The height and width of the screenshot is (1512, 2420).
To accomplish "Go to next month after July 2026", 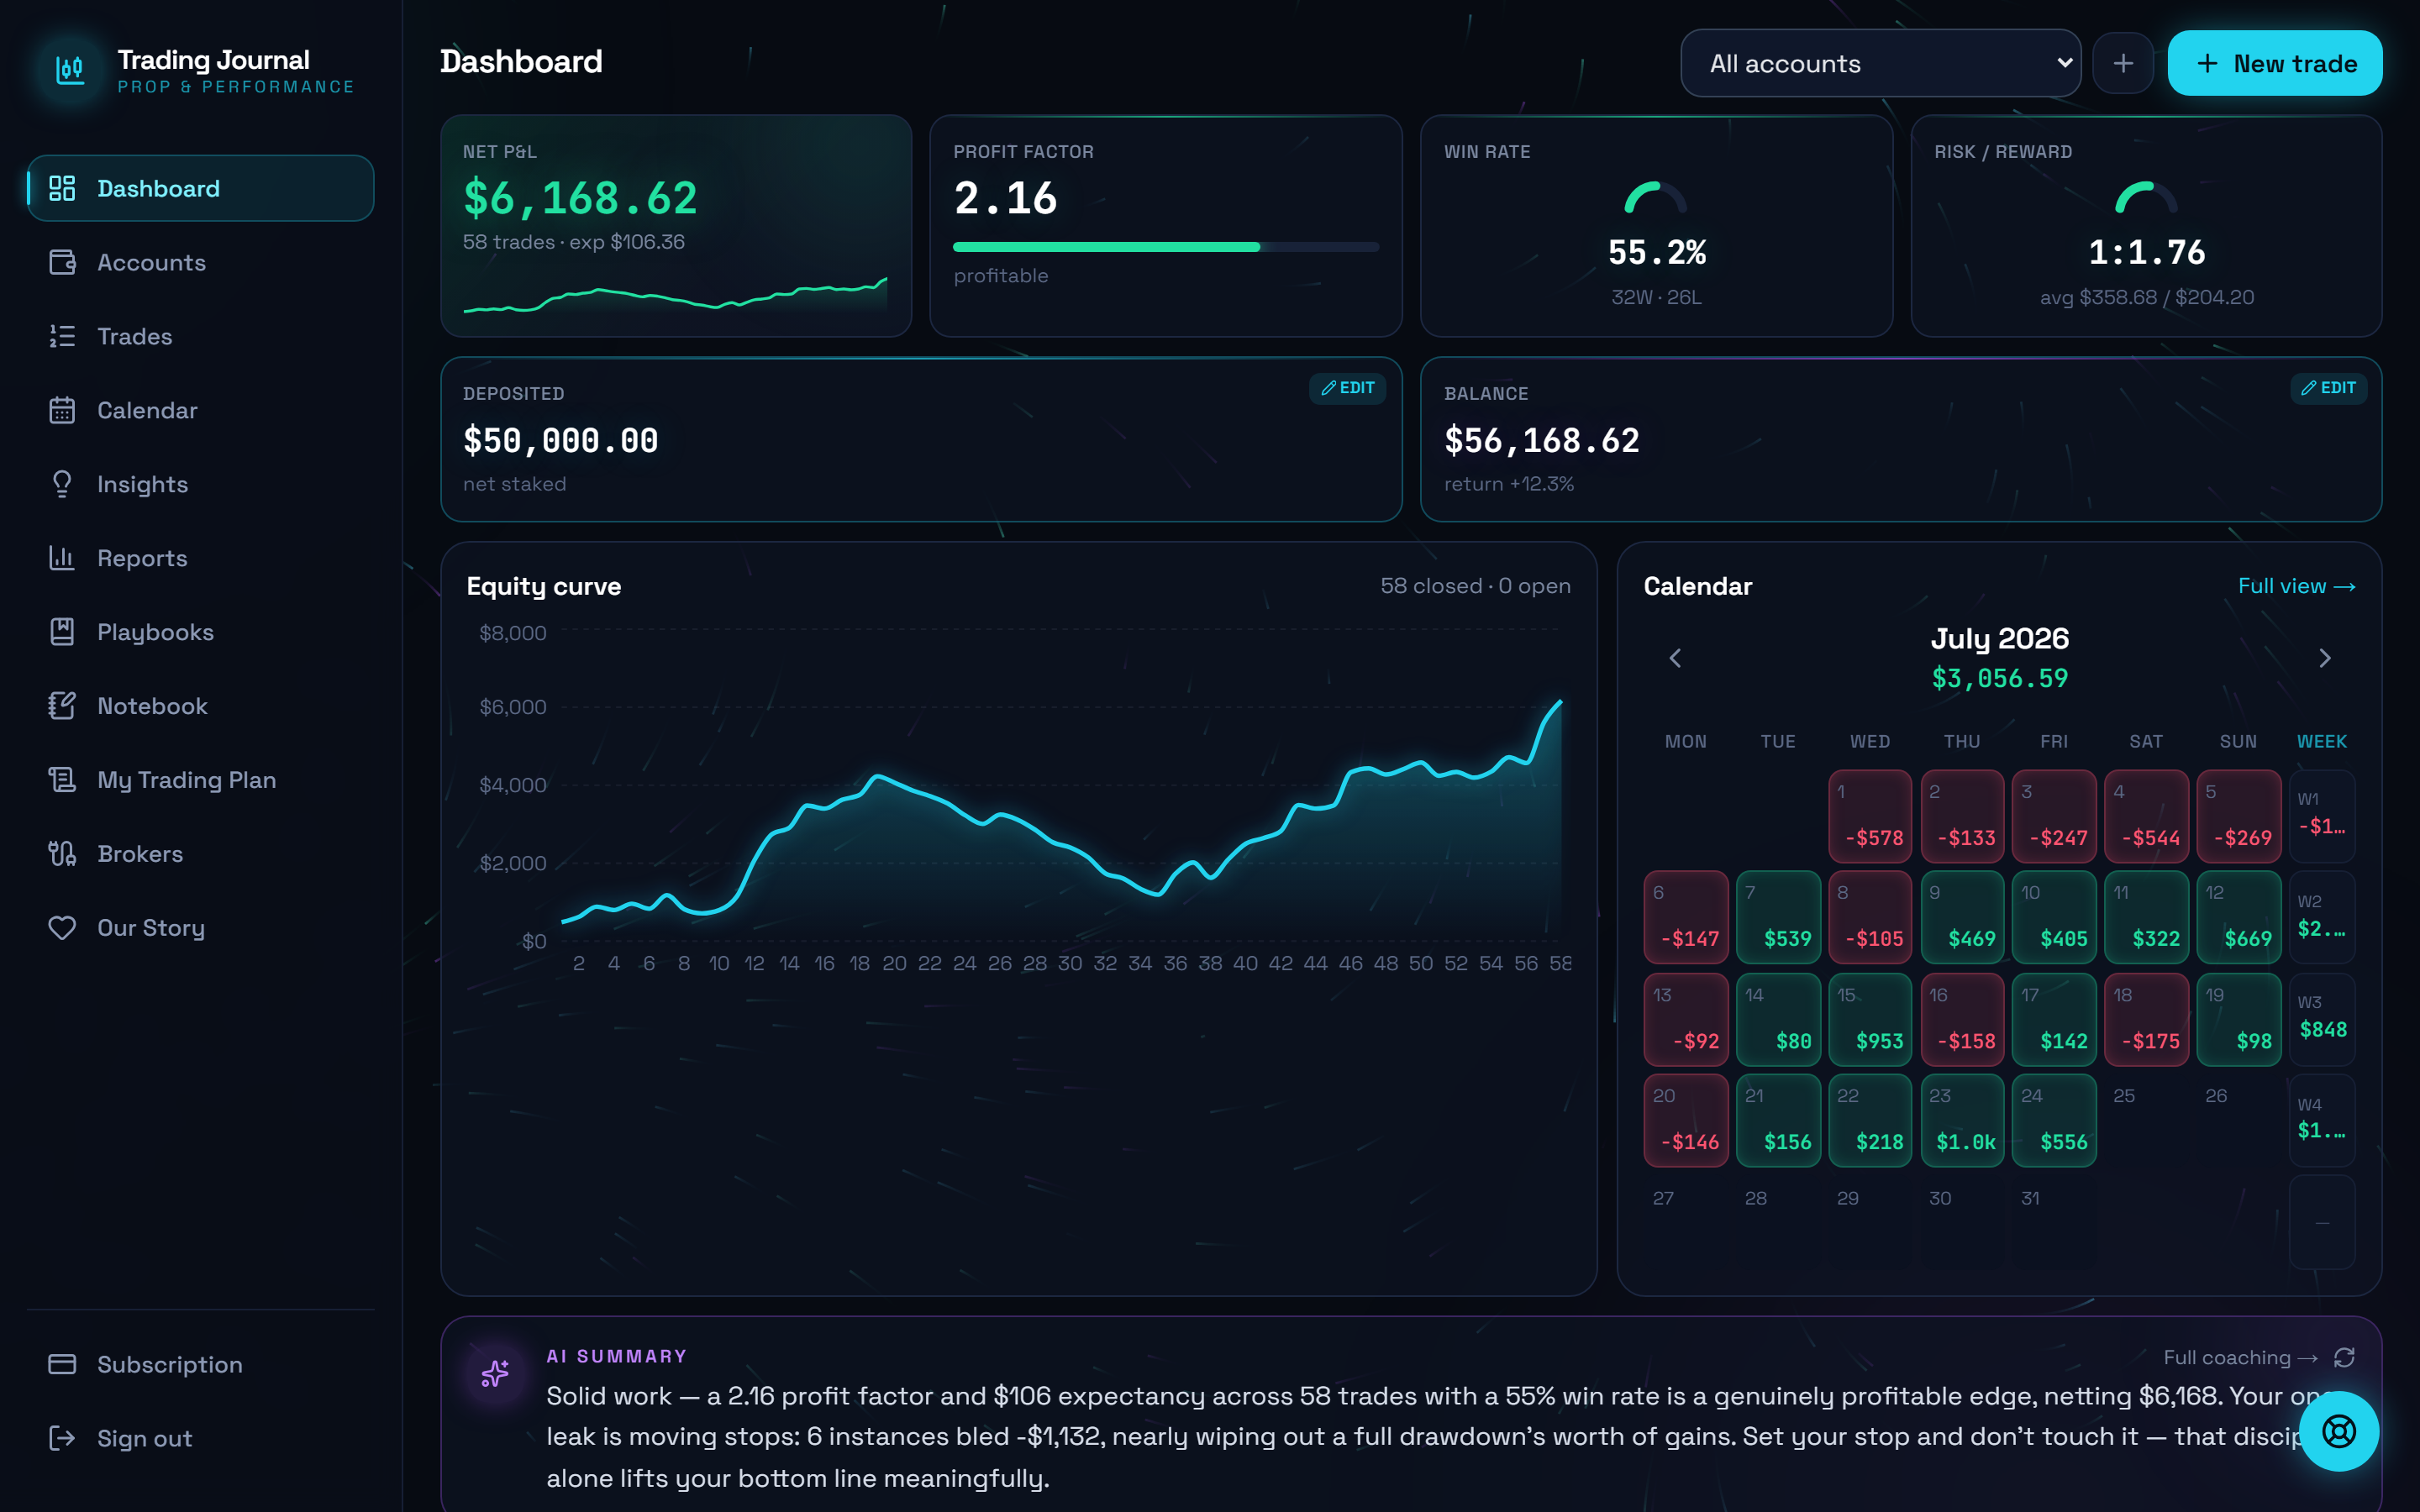I will [2325, 658].
